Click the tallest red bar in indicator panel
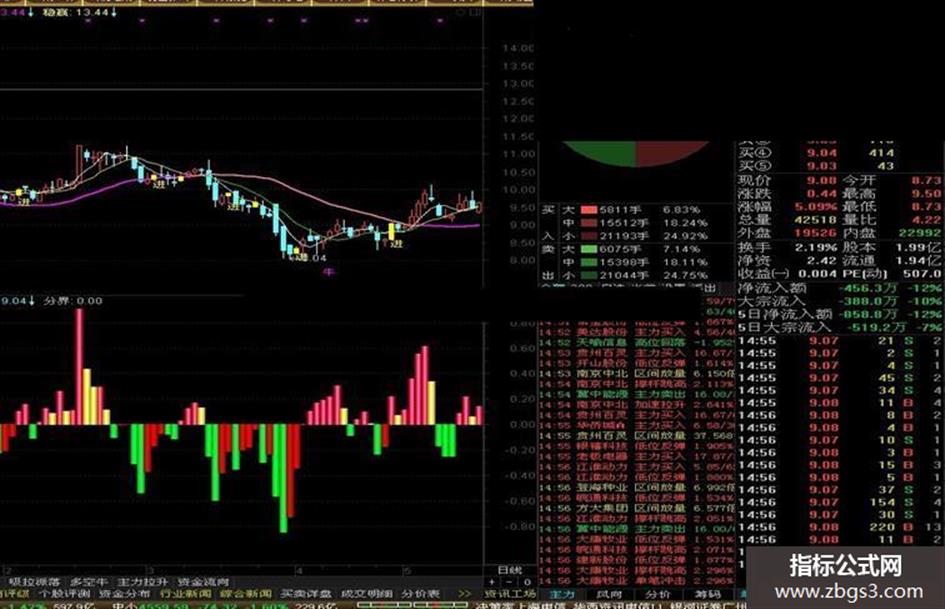945x609 pixels. (80, 367)
